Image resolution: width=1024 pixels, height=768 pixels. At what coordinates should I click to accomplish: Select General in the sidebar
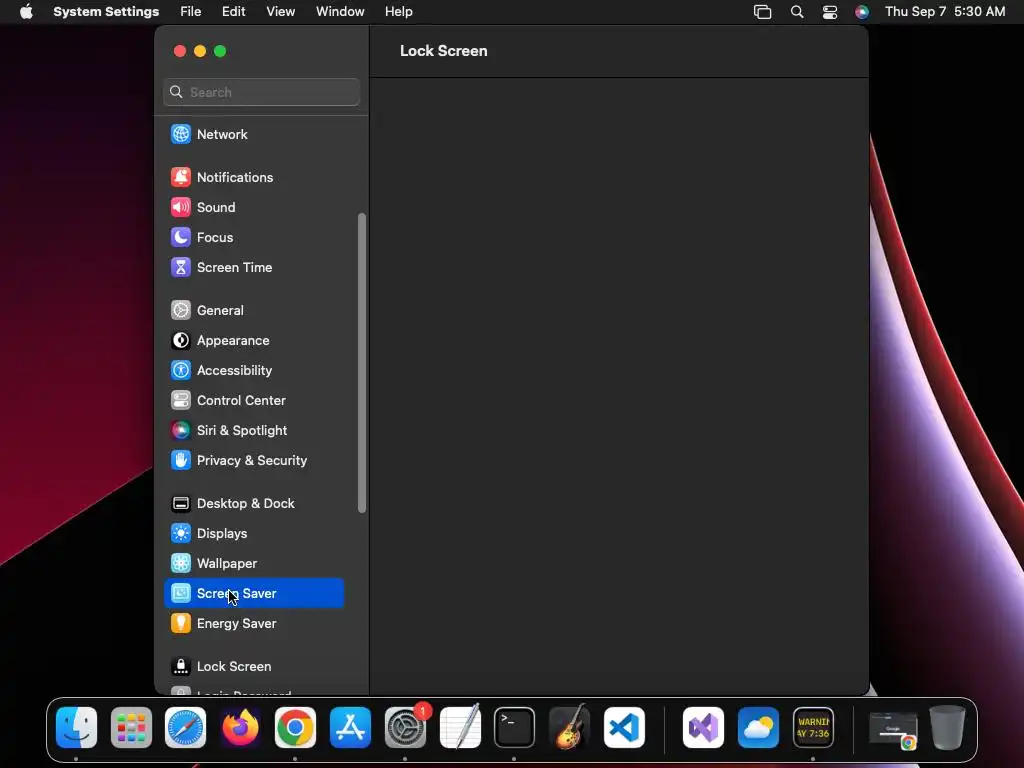click(x=254, y=310)
